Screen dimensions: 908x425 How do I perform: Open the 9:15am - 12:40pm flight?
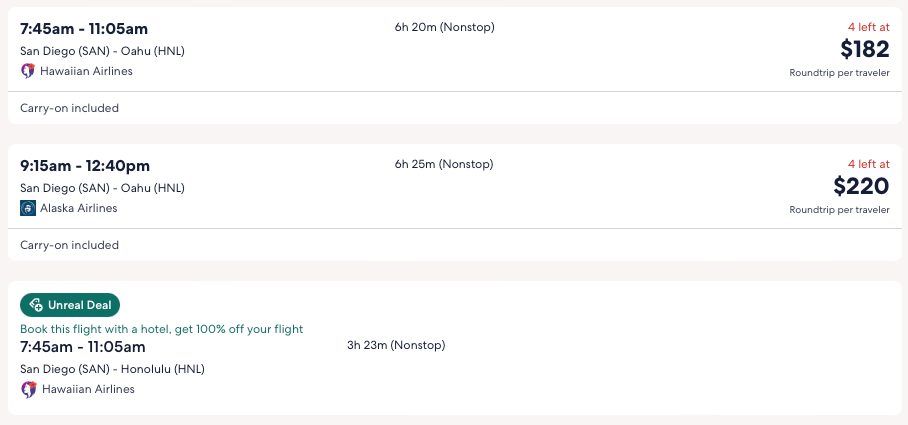click(85, 165)
